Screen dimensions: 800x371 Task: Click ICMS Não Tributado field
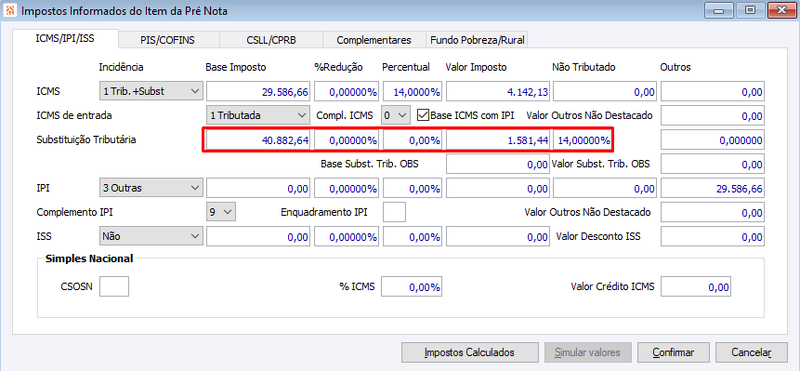coord(605,92)
